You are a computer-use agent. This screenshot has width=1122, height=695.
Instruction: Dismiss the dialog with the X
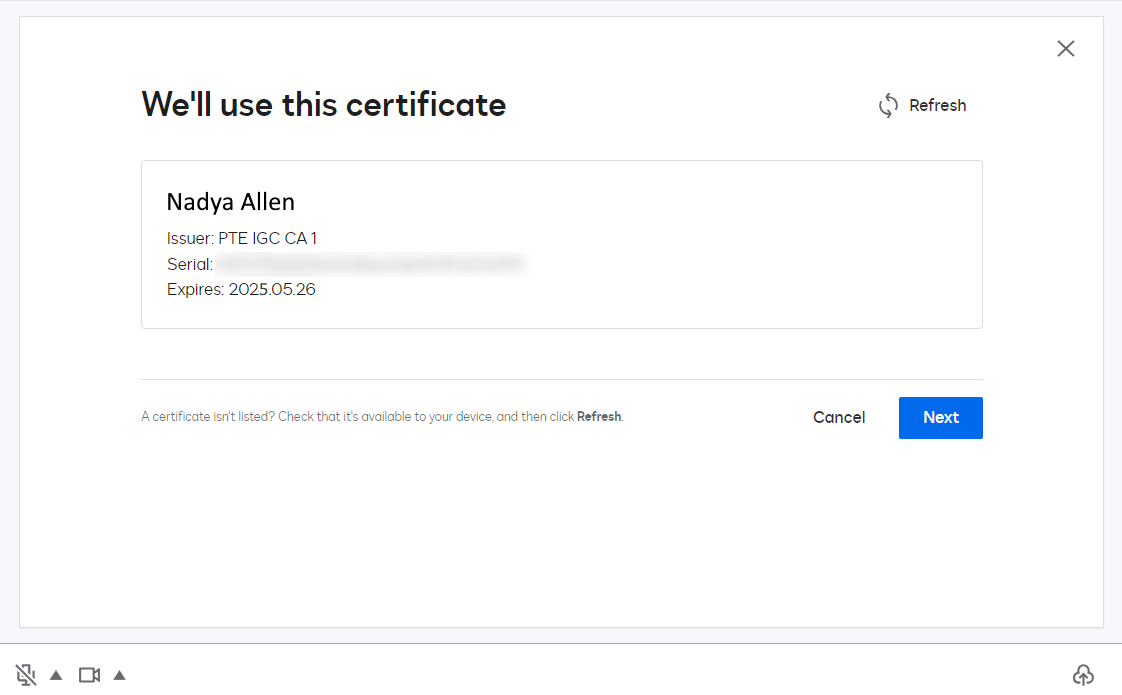[x=1065, y=48]
